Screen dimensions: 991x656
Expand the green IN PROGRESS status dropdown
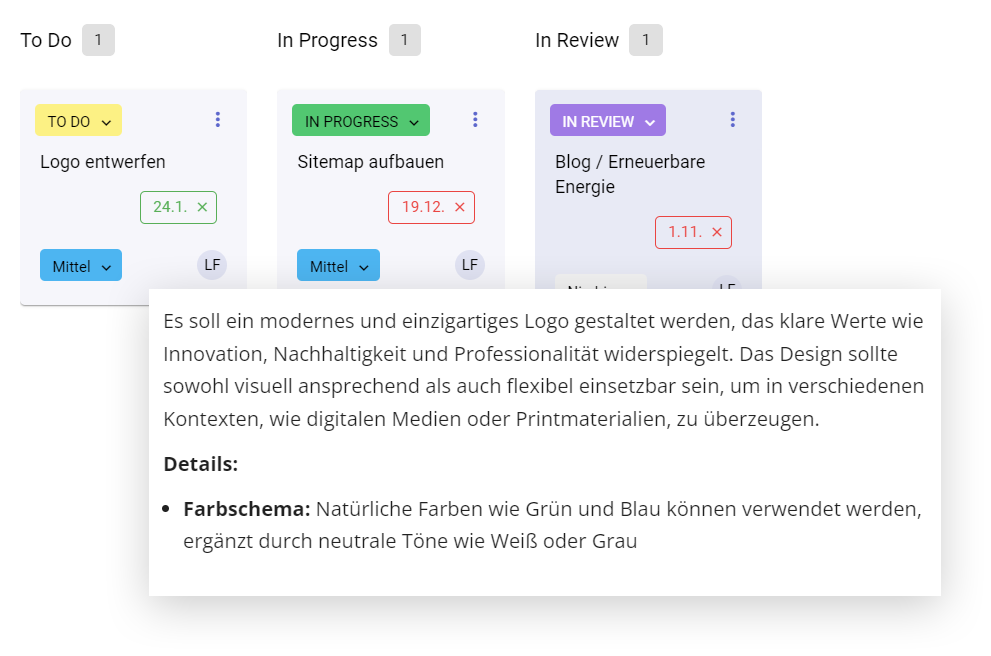(361, 121)
